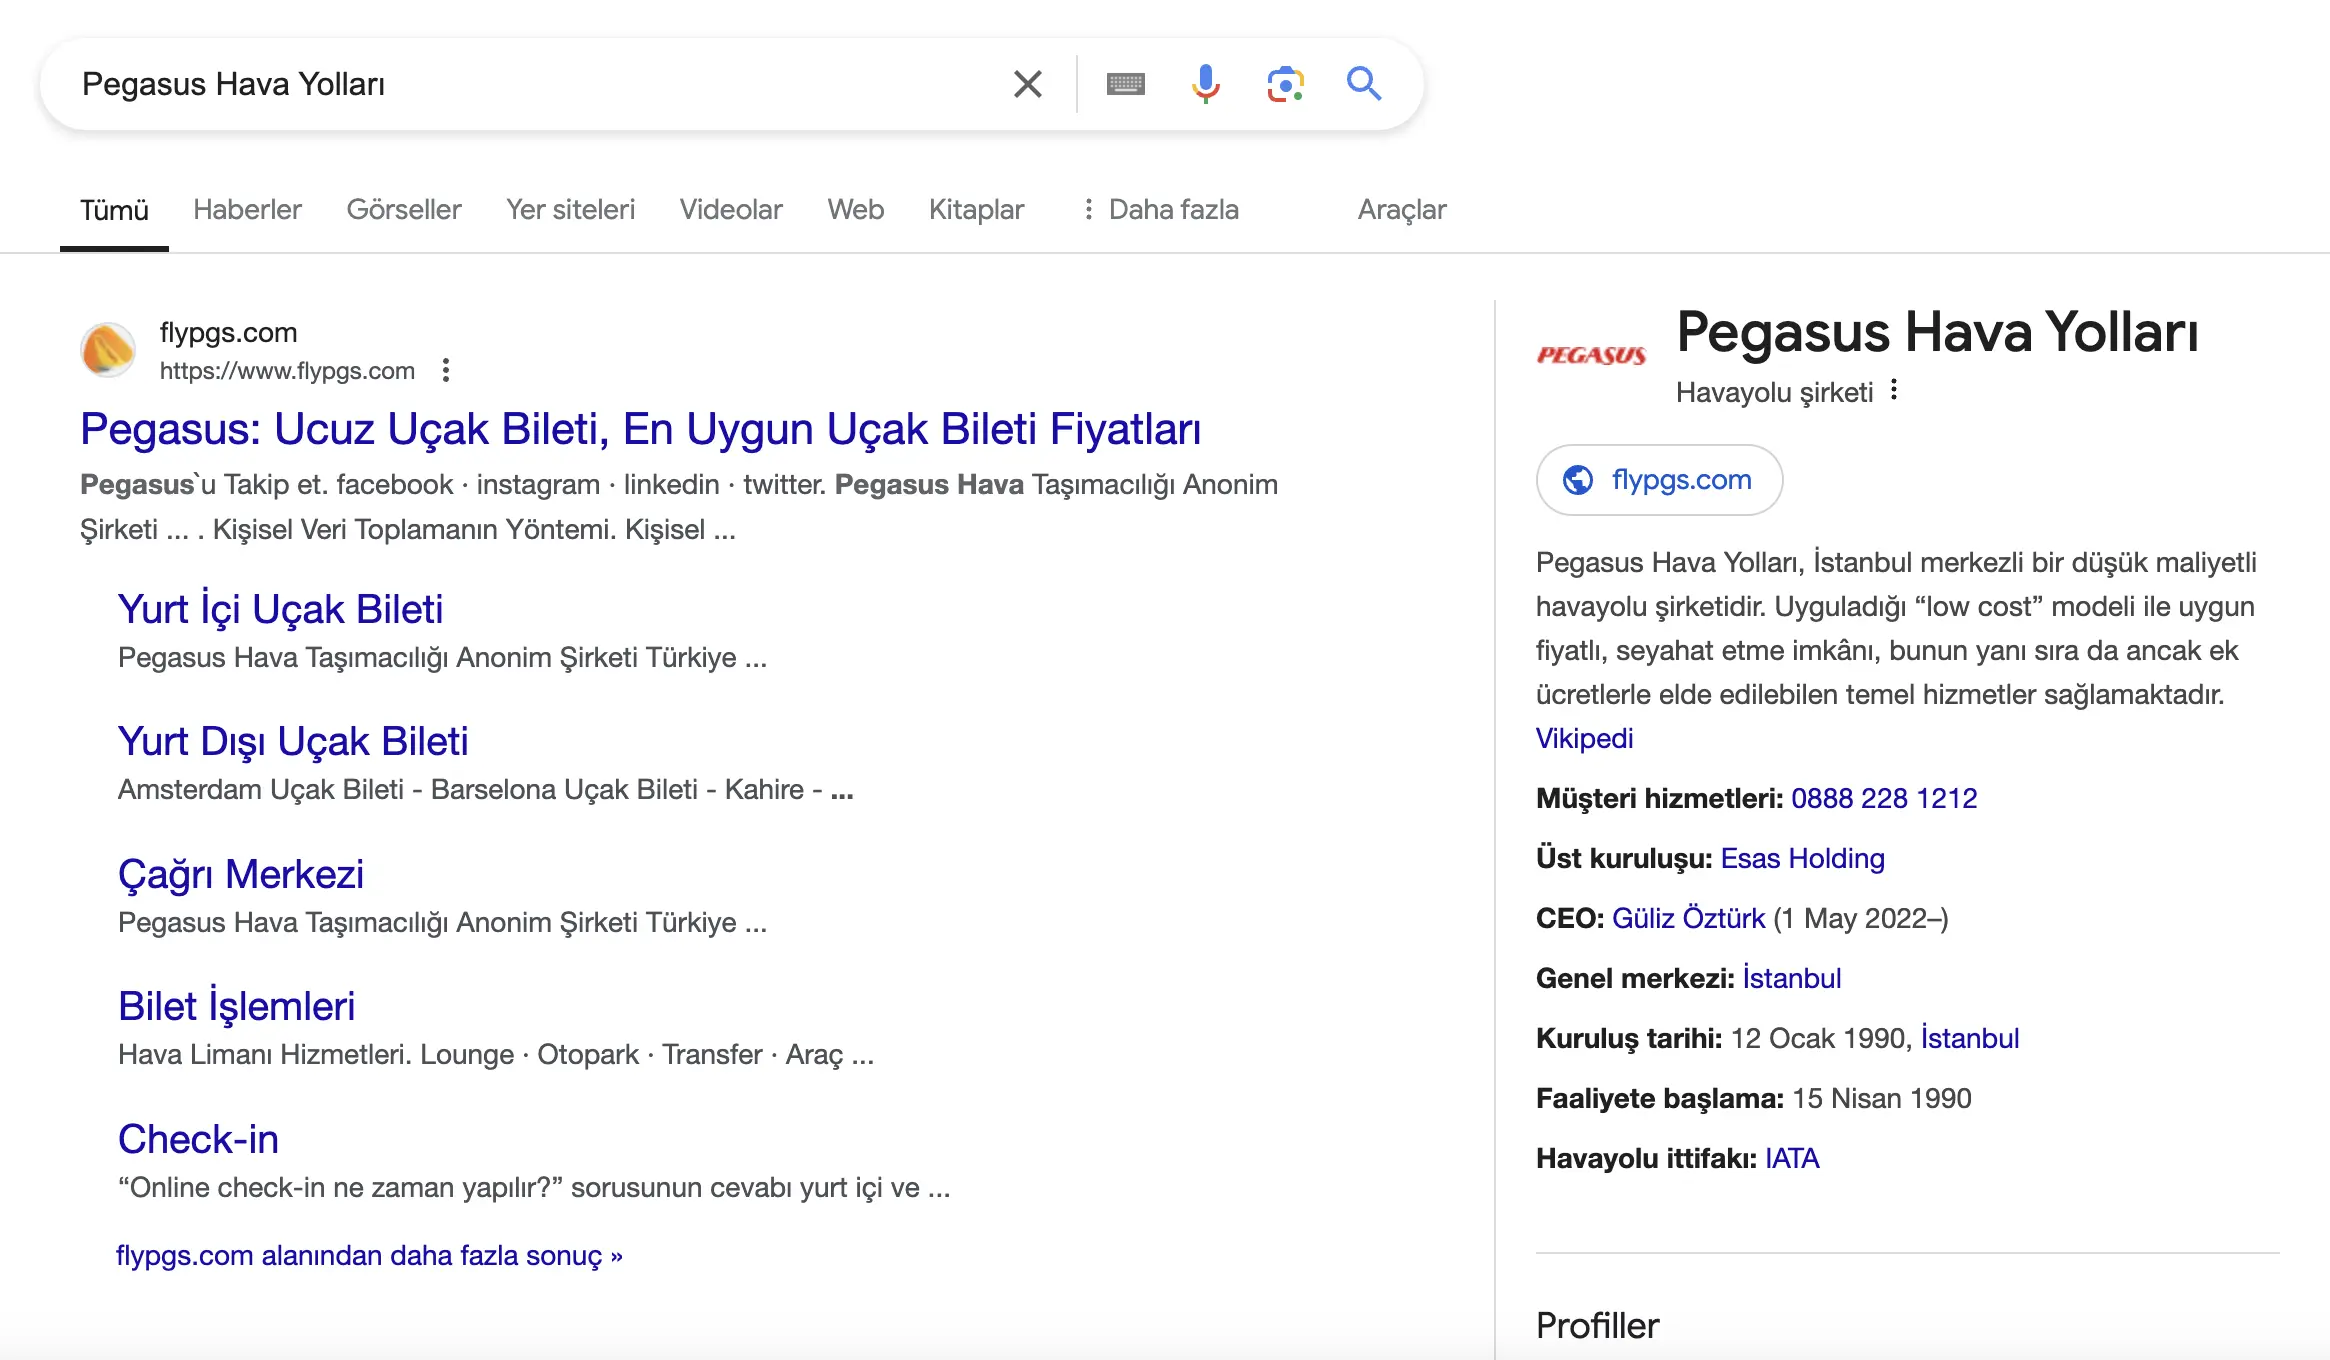Open Google Lens image search icon
Image resolution: width=2330 pixels, height=1360 pixels.
[x=1285, y=84]
